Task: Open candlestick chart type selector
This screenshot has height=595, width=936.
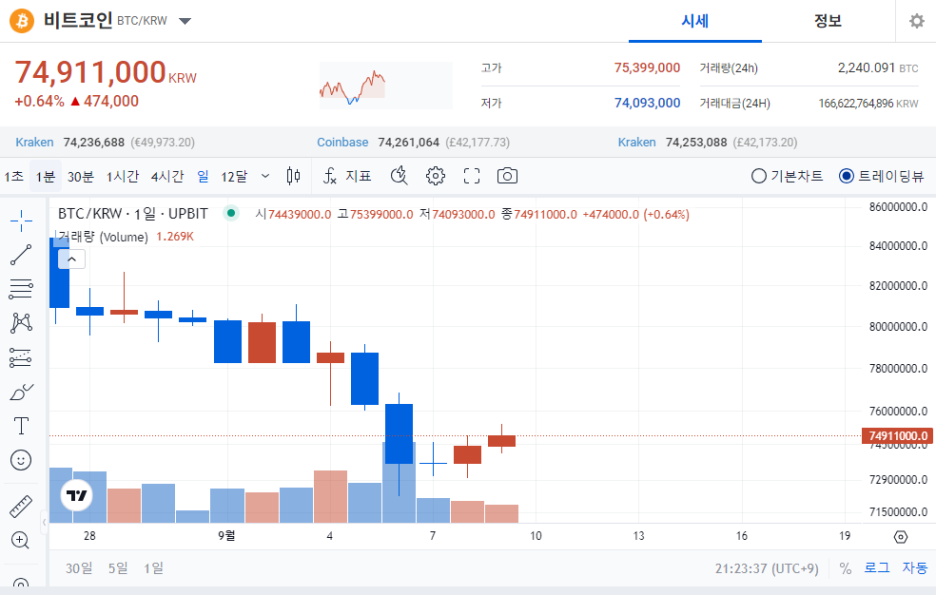Action: point(293,176)
